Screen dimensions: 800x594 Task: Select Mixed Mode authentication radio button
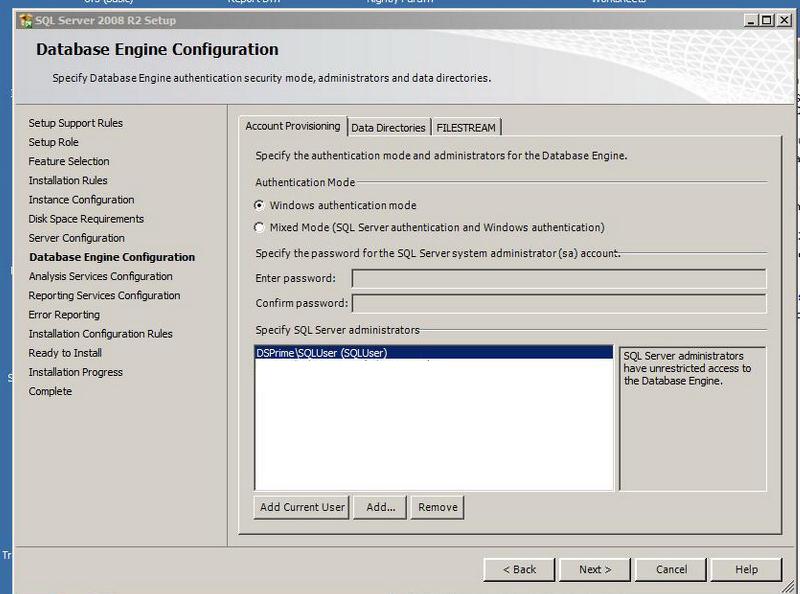point(259,227)
